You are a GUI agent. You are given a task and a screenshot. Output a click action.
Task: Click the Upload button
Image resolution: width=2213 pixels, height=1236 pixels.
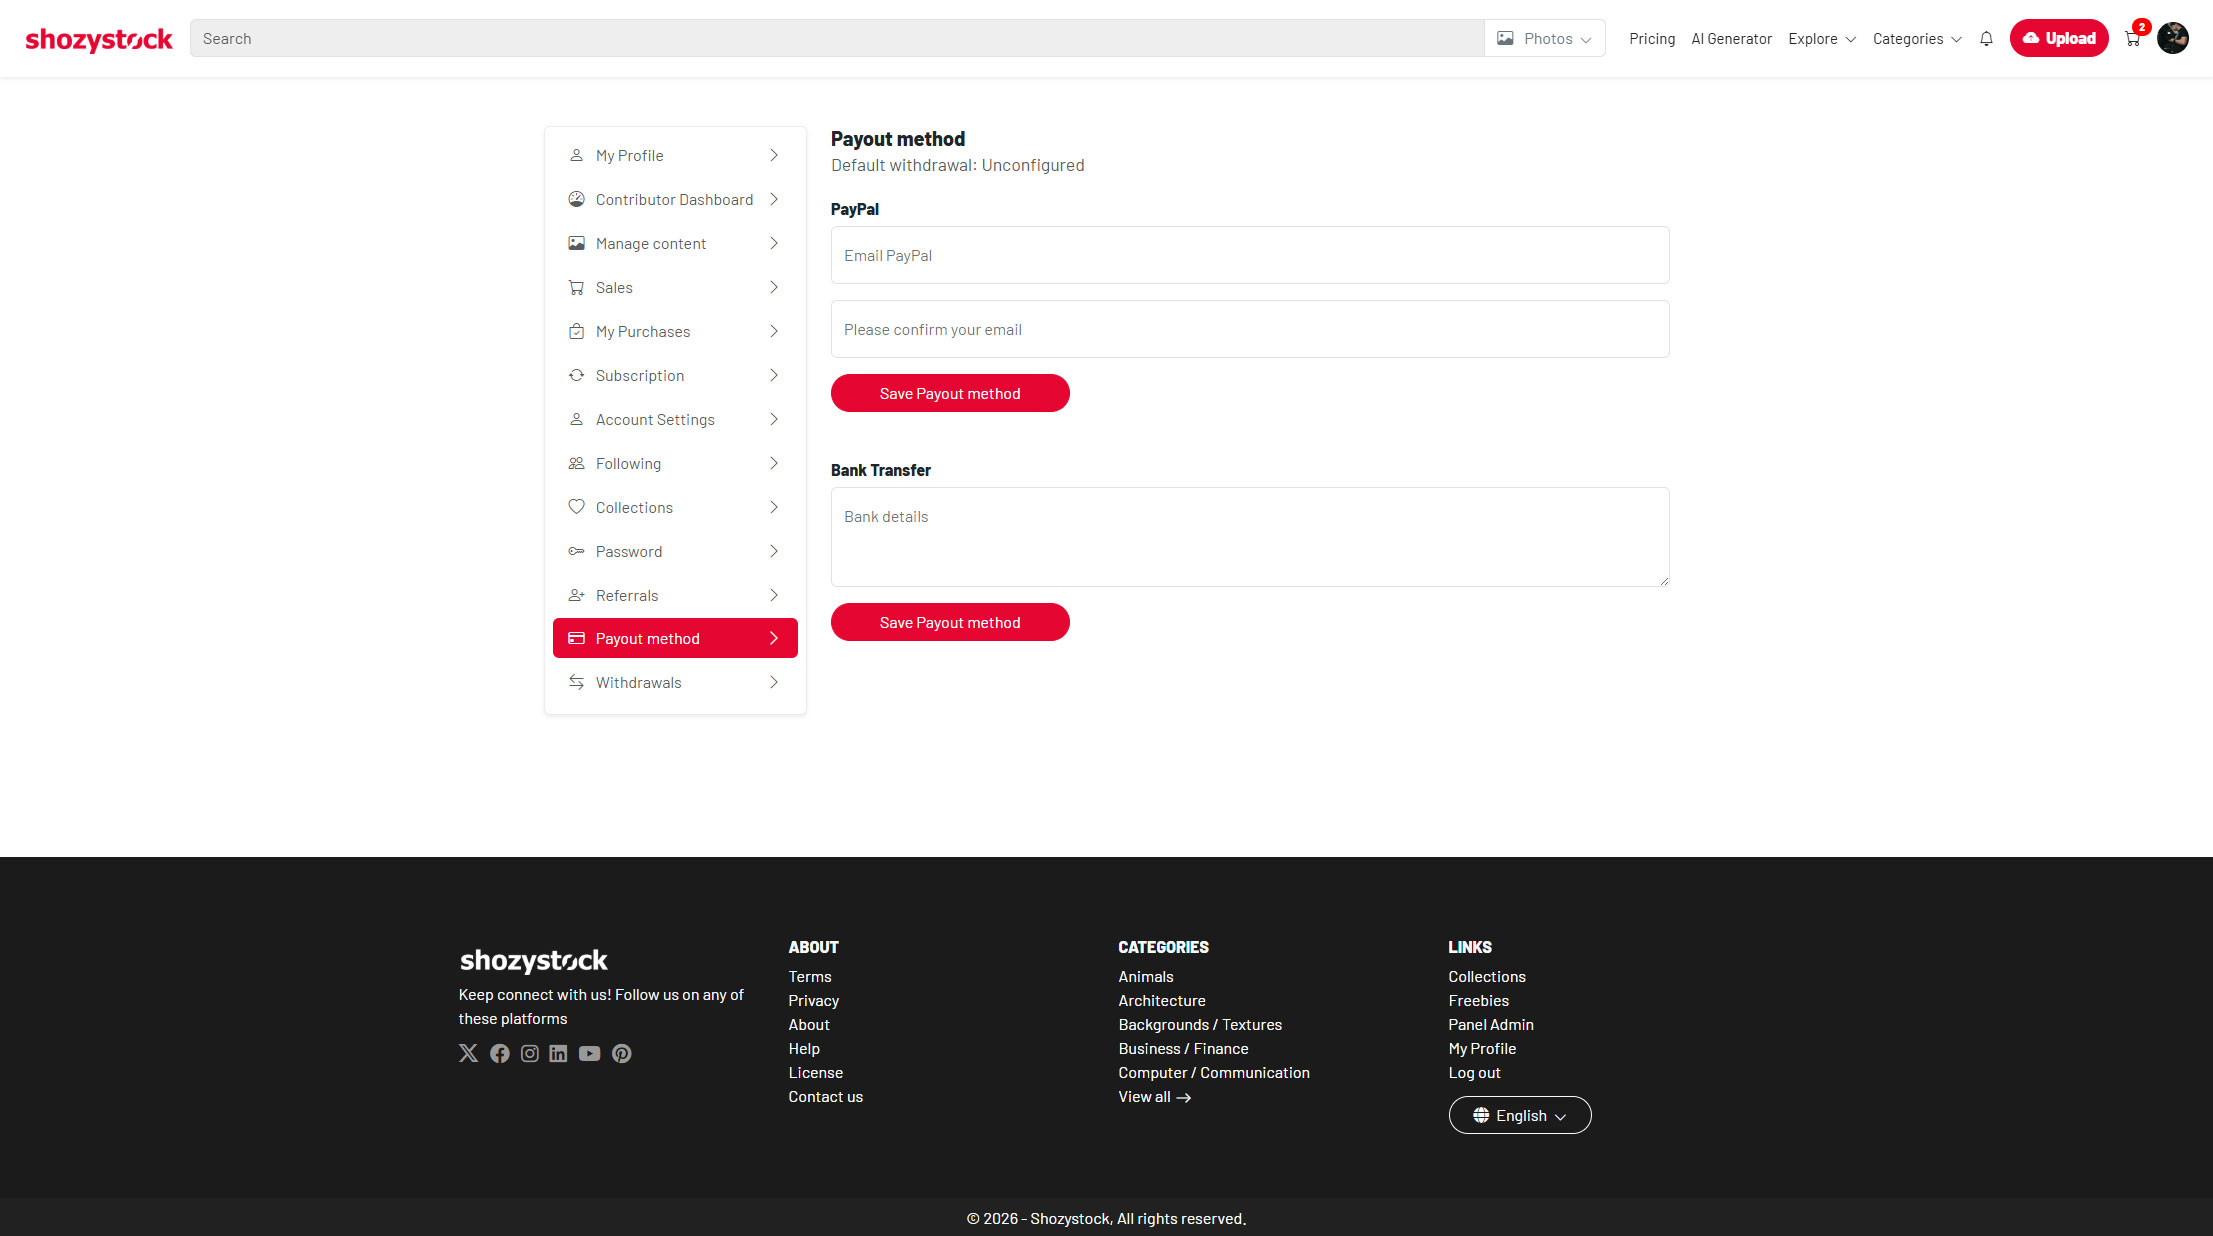click(2058, 38)
